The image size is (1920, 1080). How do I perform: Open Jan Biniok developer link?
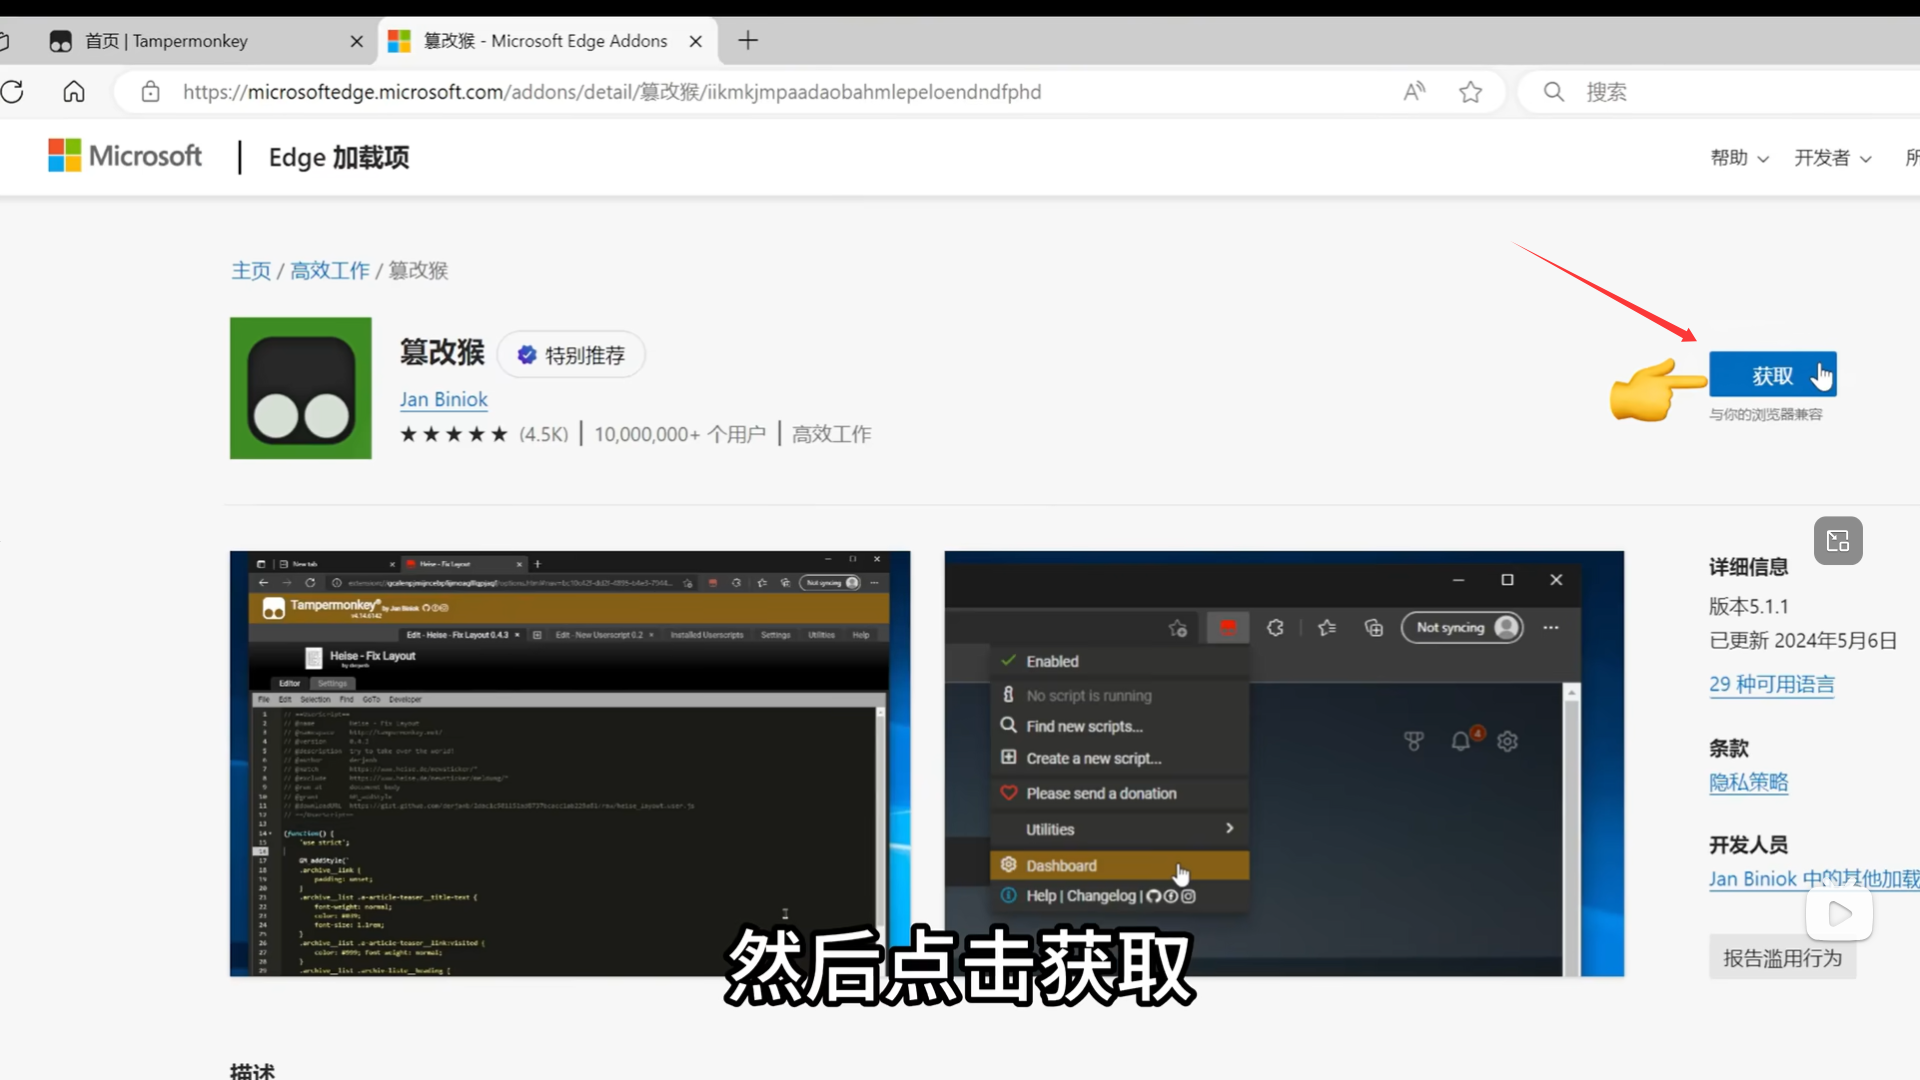pyautogui.click(x=443, y=399)
